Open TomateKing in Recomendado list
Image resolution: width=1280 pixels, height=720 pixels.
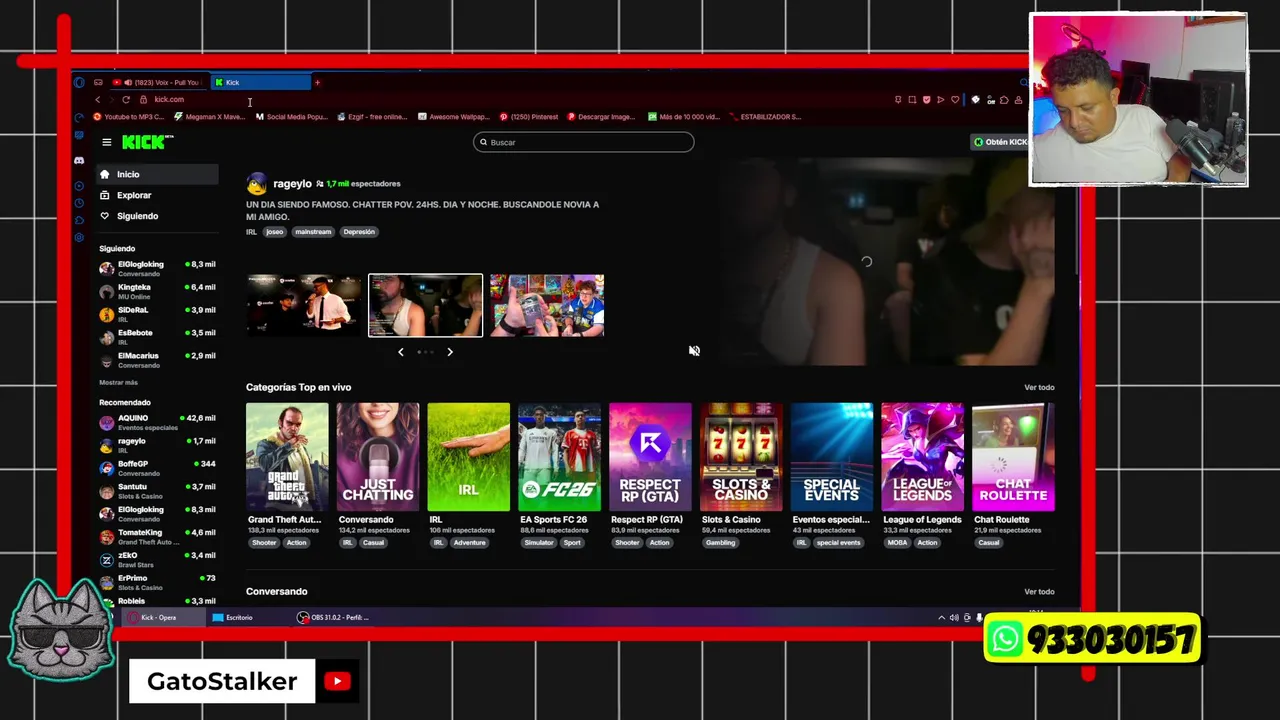pyautogui.click(x=157, y=537)
